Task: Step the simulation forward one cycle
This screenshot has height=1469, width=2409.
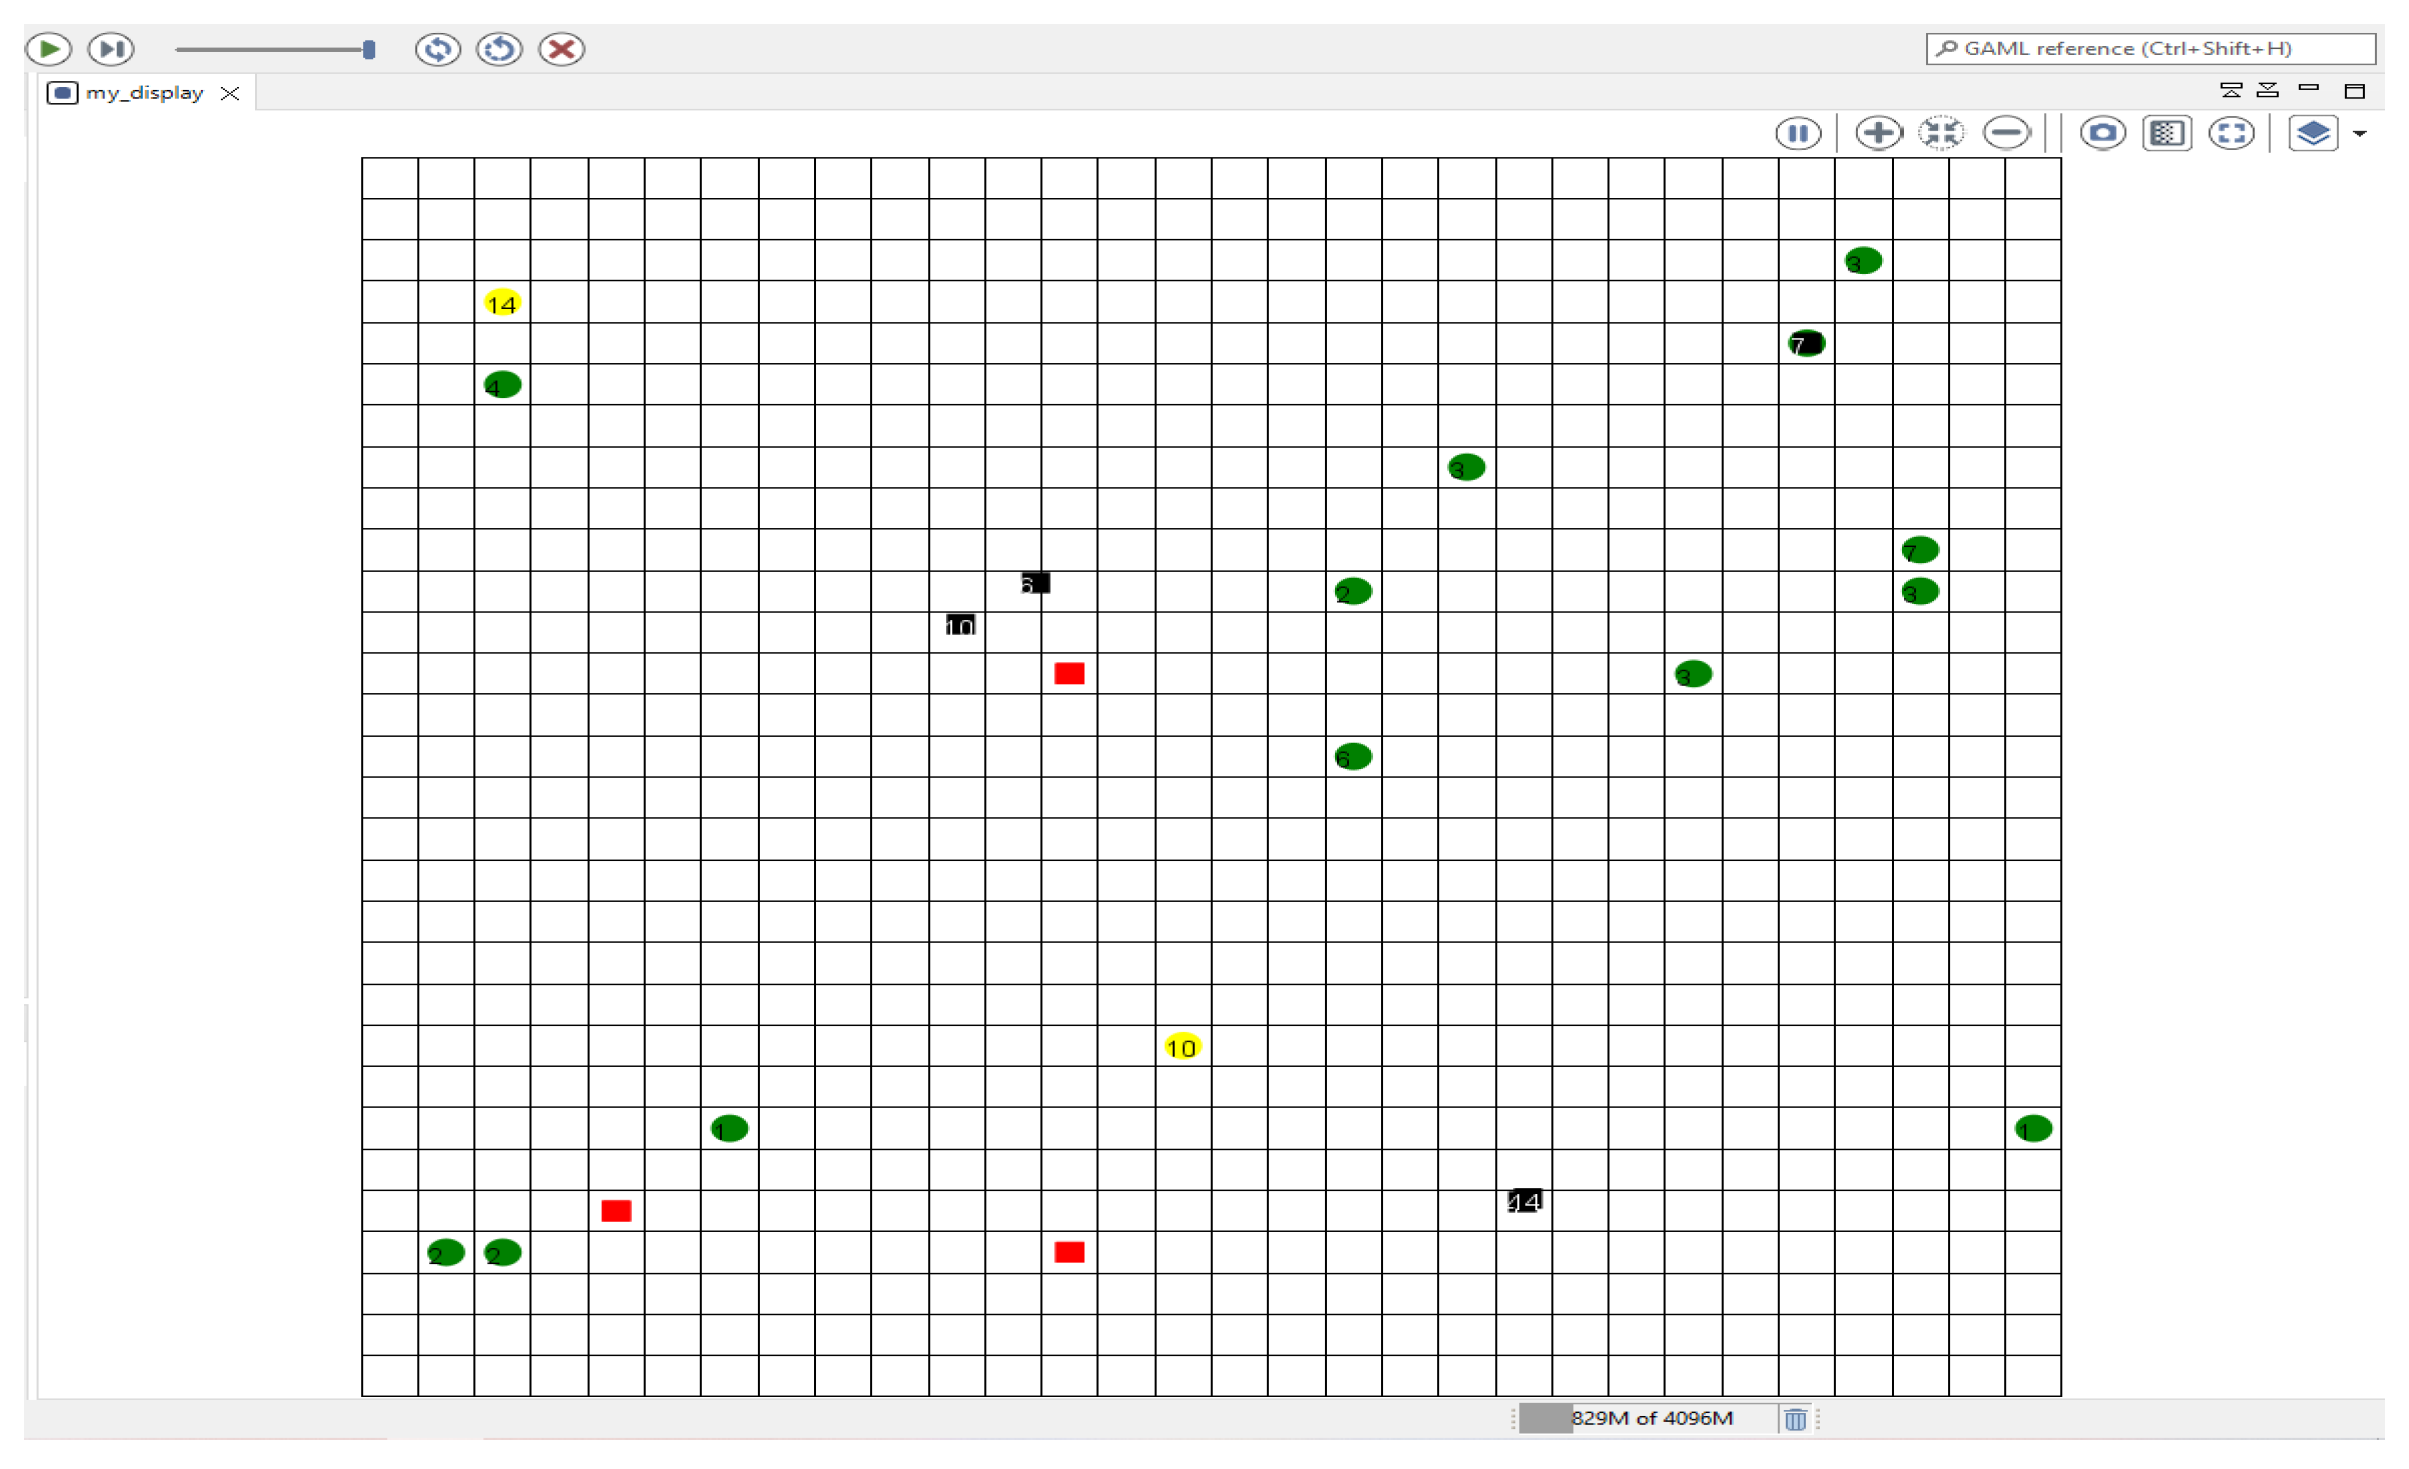Action: click(111, 48)
